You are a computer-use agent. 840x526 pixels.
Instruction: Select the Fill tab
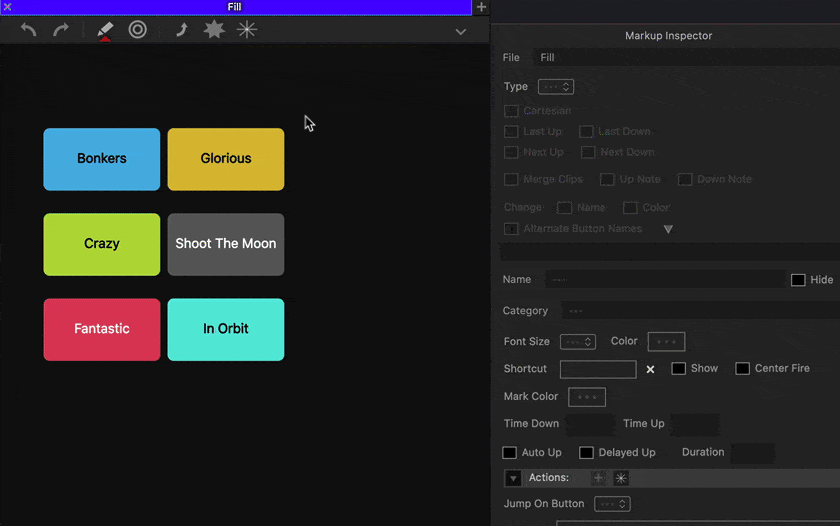coord(235,7)
